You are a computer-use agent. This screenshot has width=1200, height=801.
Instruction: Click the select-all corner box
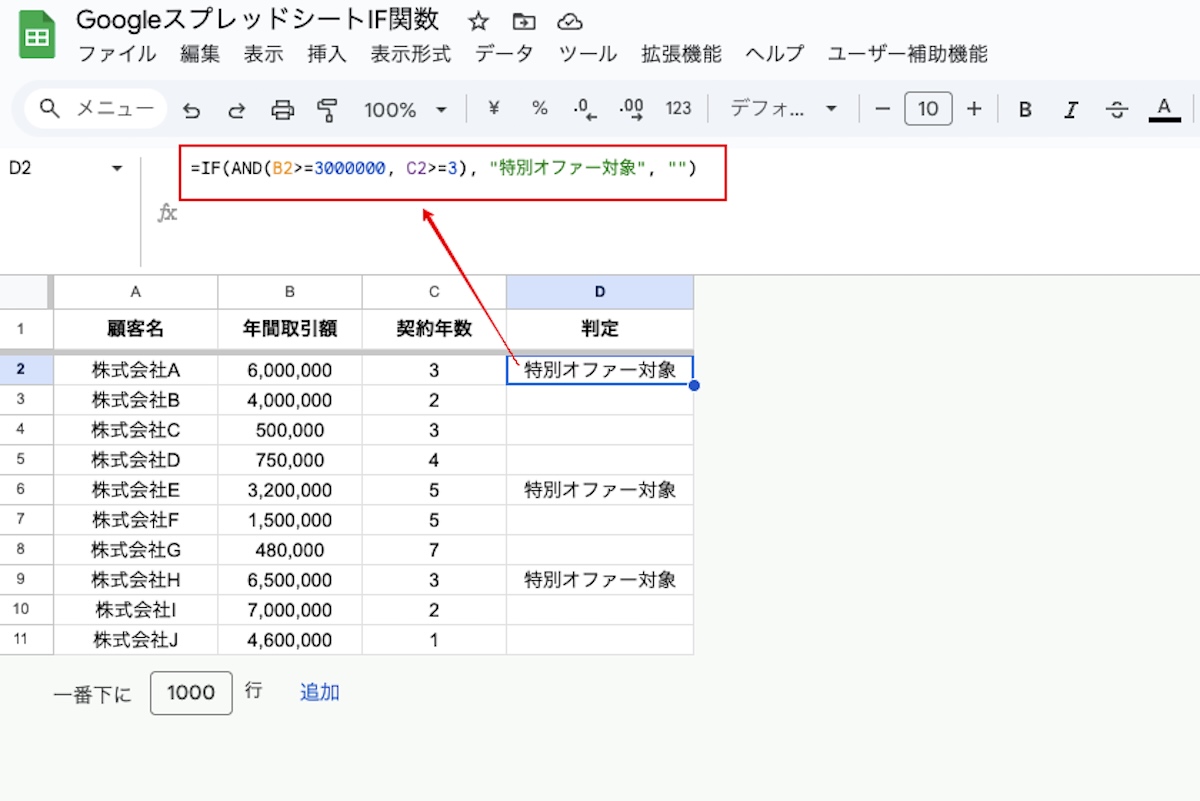[24, 292]
